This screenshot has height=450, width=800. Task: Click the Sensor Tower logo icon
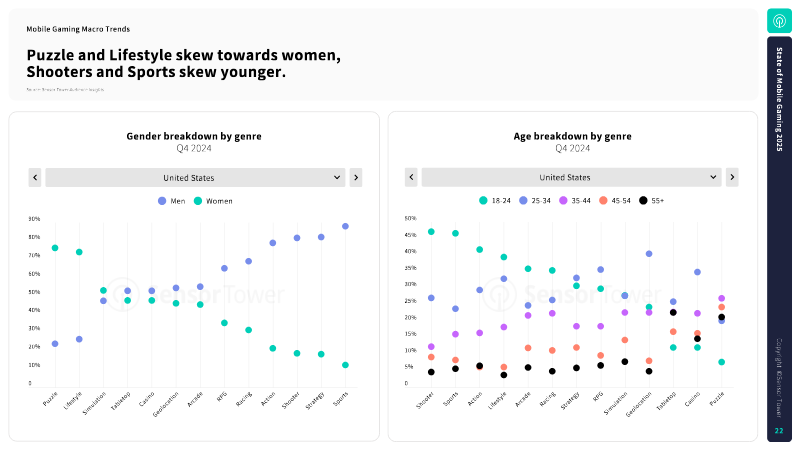pos(779,21)
